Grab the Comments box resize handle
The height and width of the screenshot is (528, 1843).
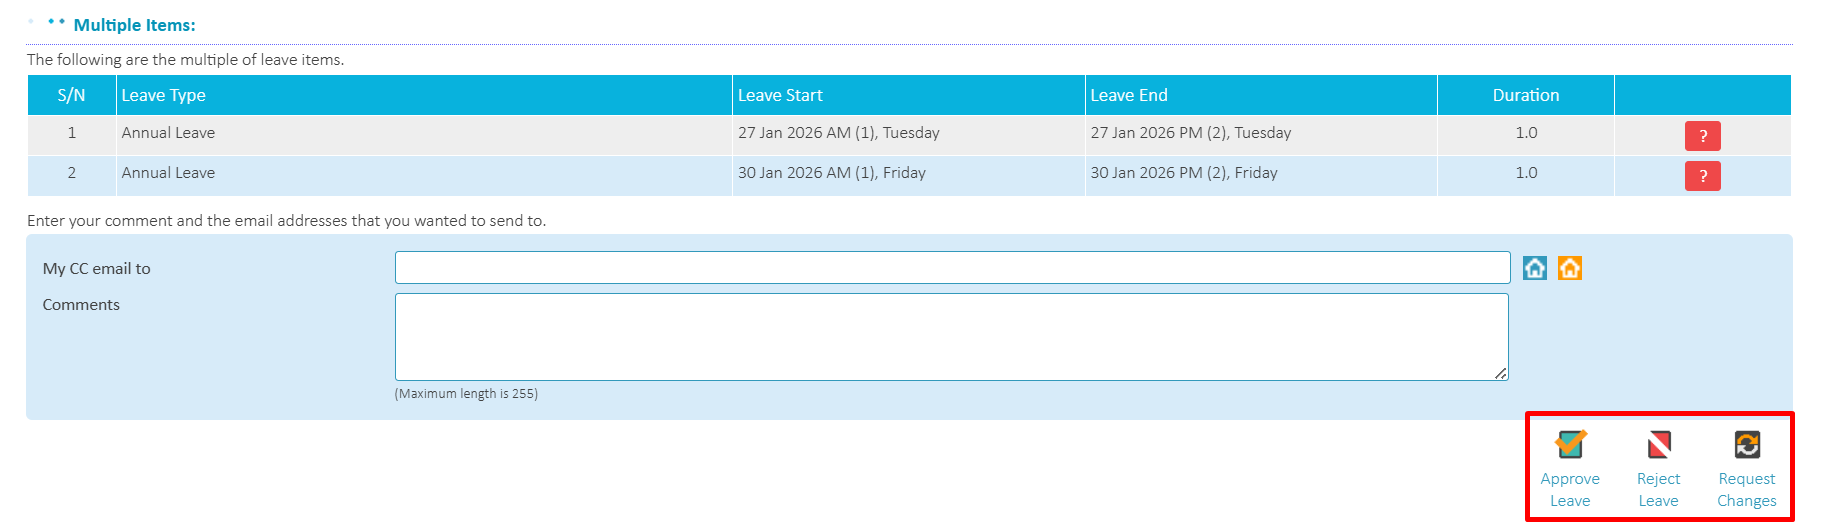click(1500, 373)
